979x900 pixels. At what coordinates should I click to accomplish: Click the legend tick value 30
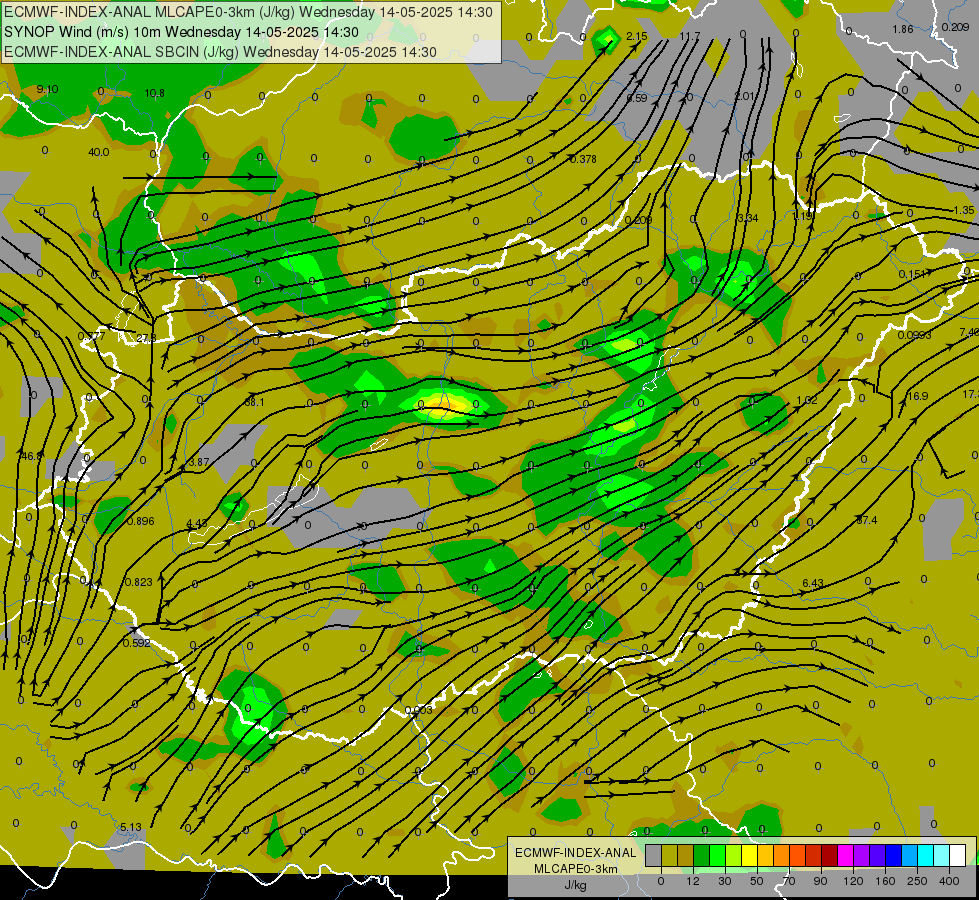coord(725,881)
